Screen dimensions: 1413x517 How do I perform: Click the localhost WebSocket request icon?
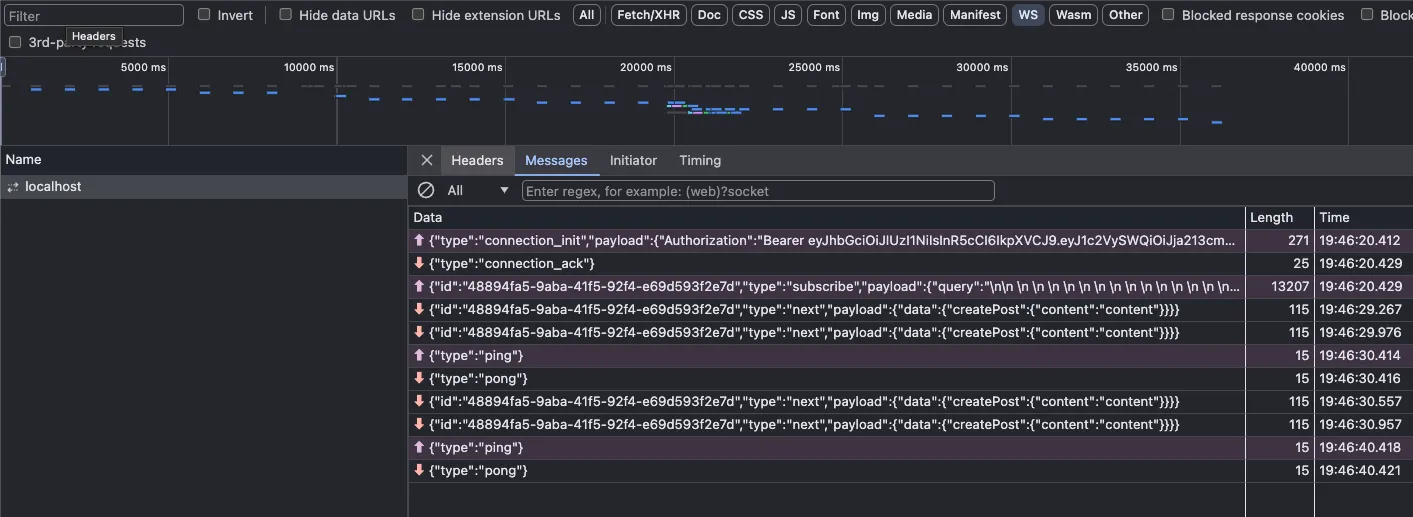tap(13, 187)
